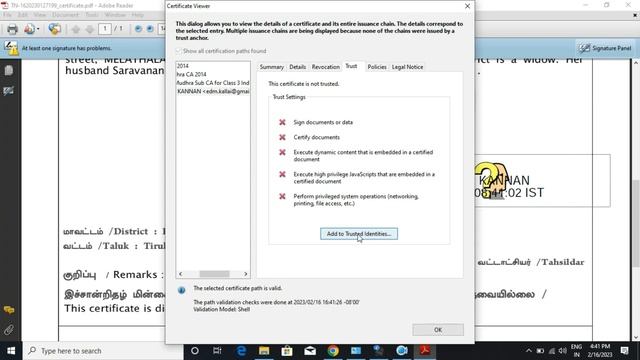The image size is (640, 360).
Task: Open the Zoom app icon on taskbar
Action: coord(402,351)
